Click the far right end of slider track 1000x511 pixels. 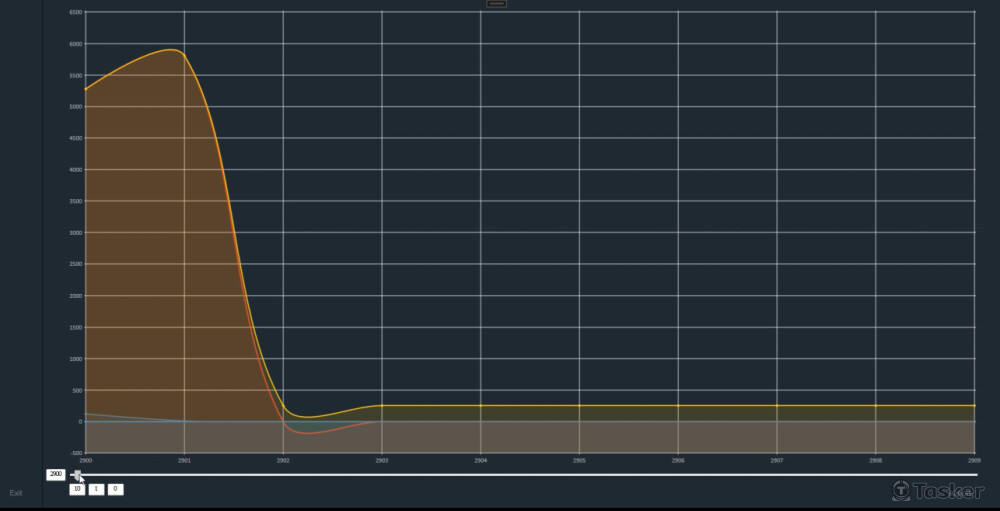(x=976, y=475)
